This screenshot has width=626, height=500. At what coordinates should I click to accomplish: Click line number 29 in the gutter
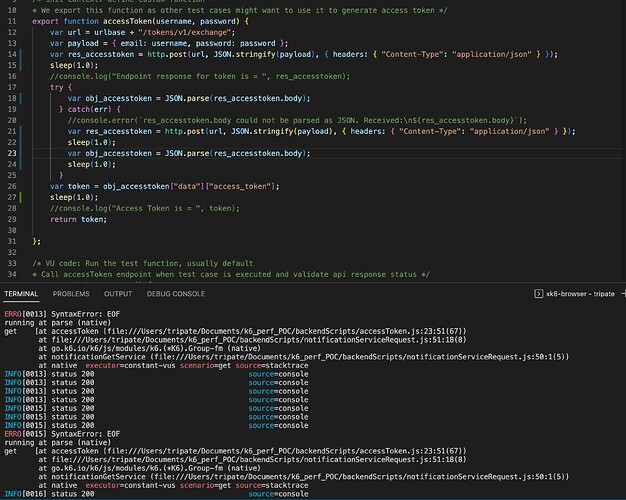(12, 219)
